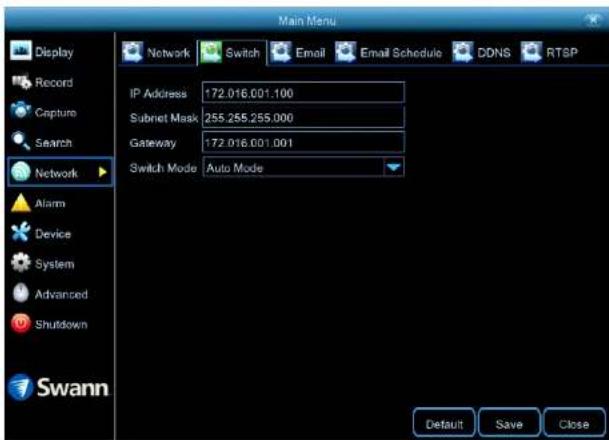This screenshot has height=440, width=609.
Task: Go to the Email Schedule tab label
Action: click(401, 53)
